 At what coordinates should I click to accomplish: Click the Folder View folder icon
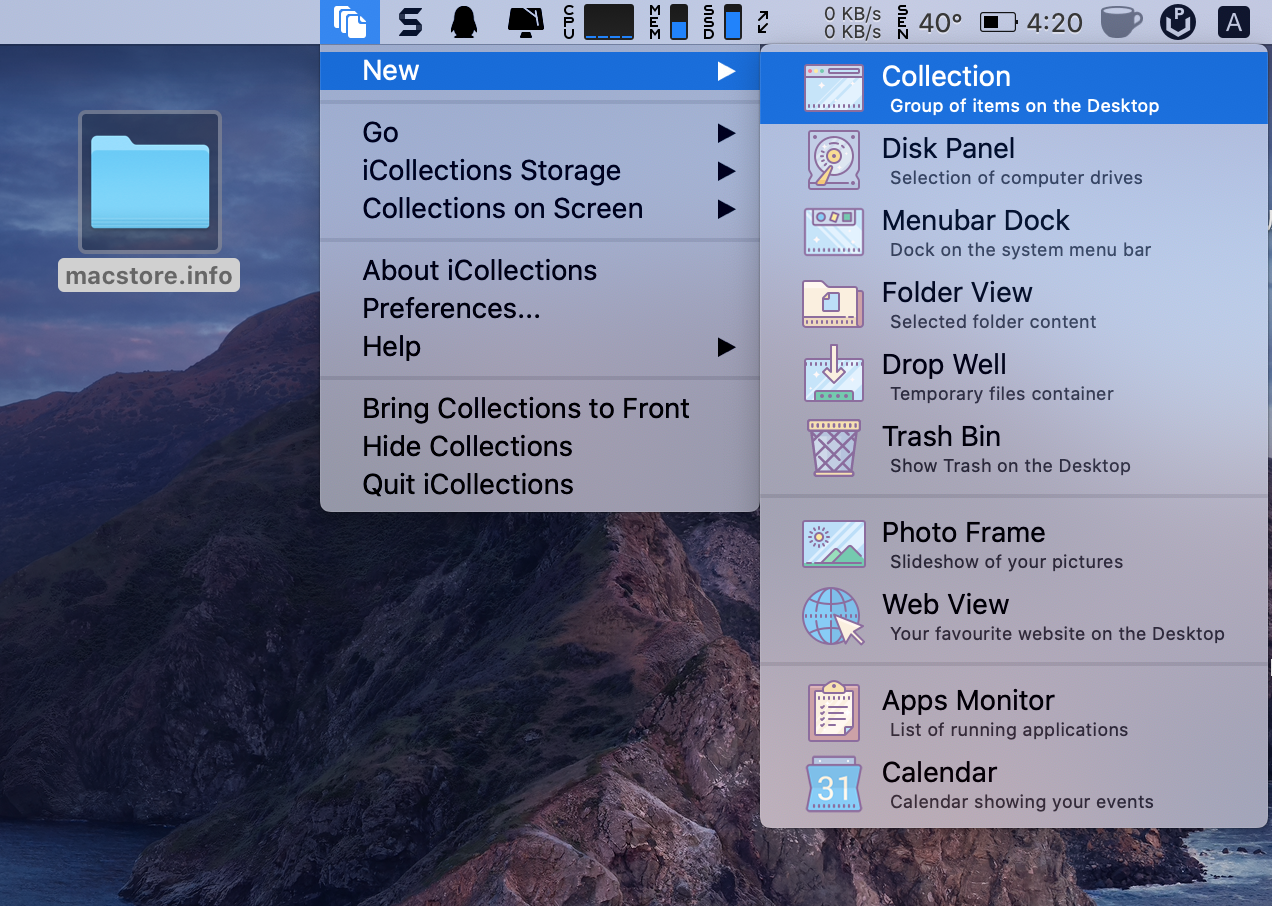pyautogui.click(x=833, y=304)
